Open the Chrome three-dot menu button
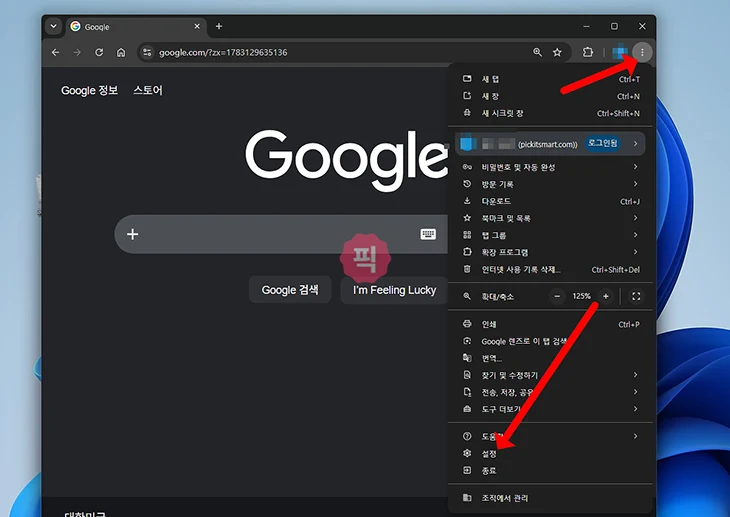This screenshot has width=730, height=517. click(x=642, y=52)
